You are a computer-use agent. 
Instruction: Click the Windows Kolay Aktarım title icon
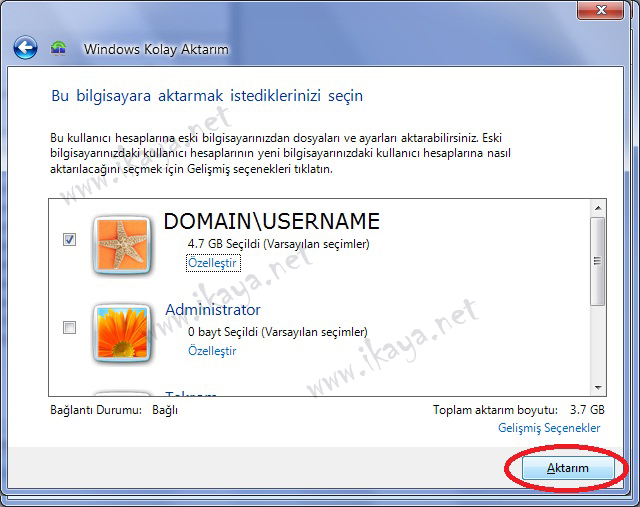58,48
